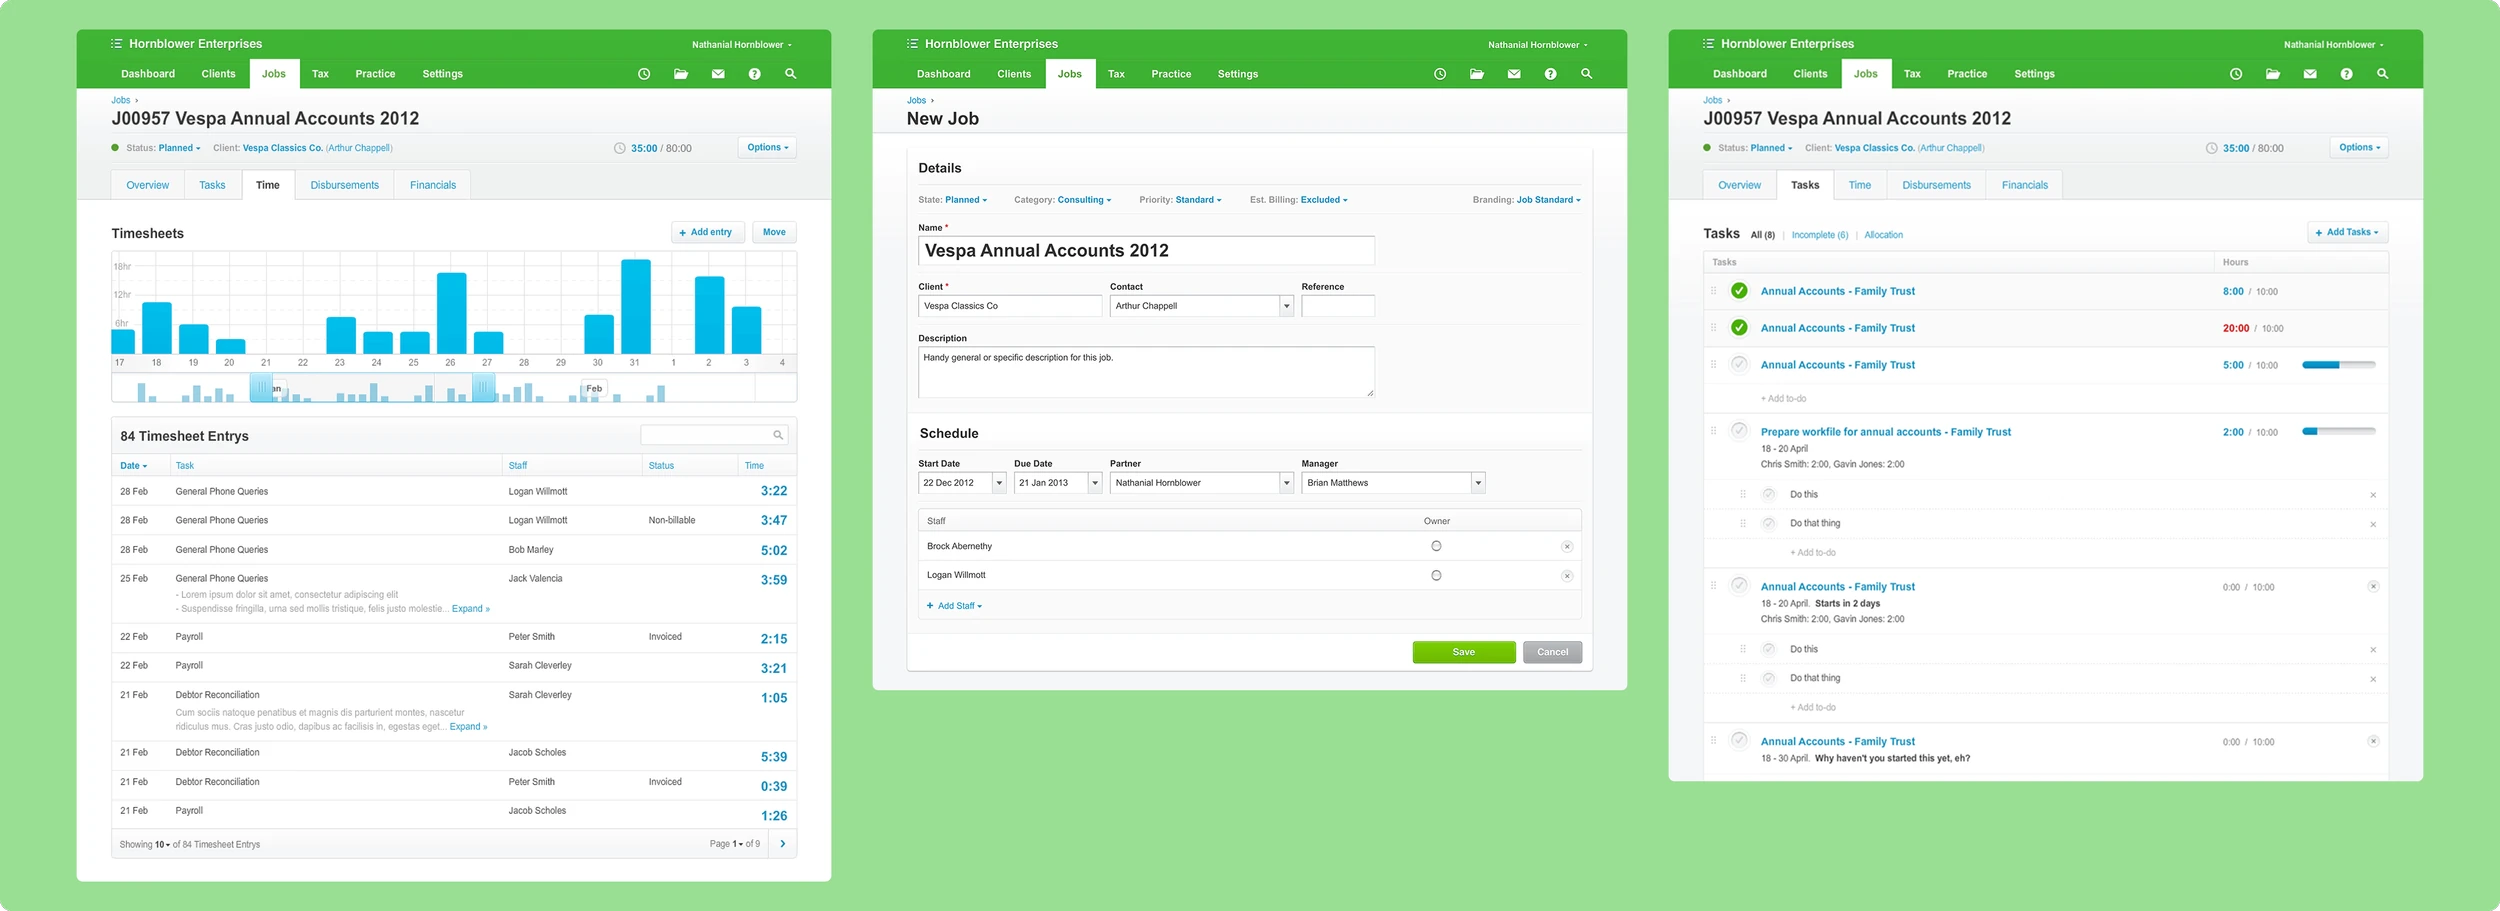This screenshot has height=911, width=2500.
Task: Mark 5:00 Annual Accounts task complete
Action: point(1739,364)
